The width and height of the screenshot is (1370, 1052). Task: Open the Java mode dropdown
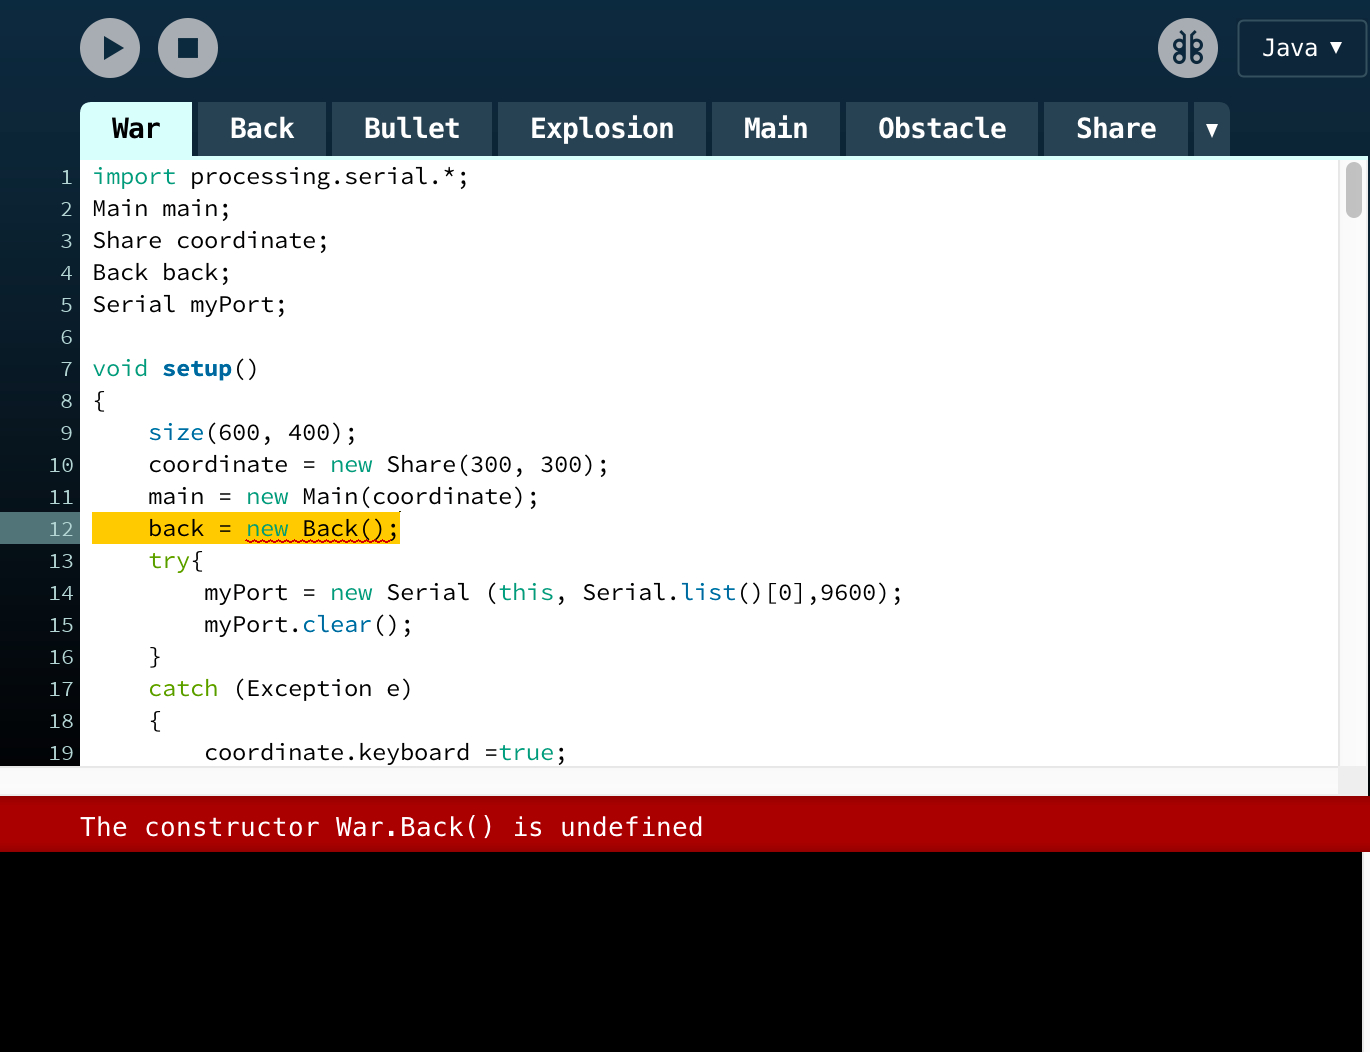point(1302,48)
